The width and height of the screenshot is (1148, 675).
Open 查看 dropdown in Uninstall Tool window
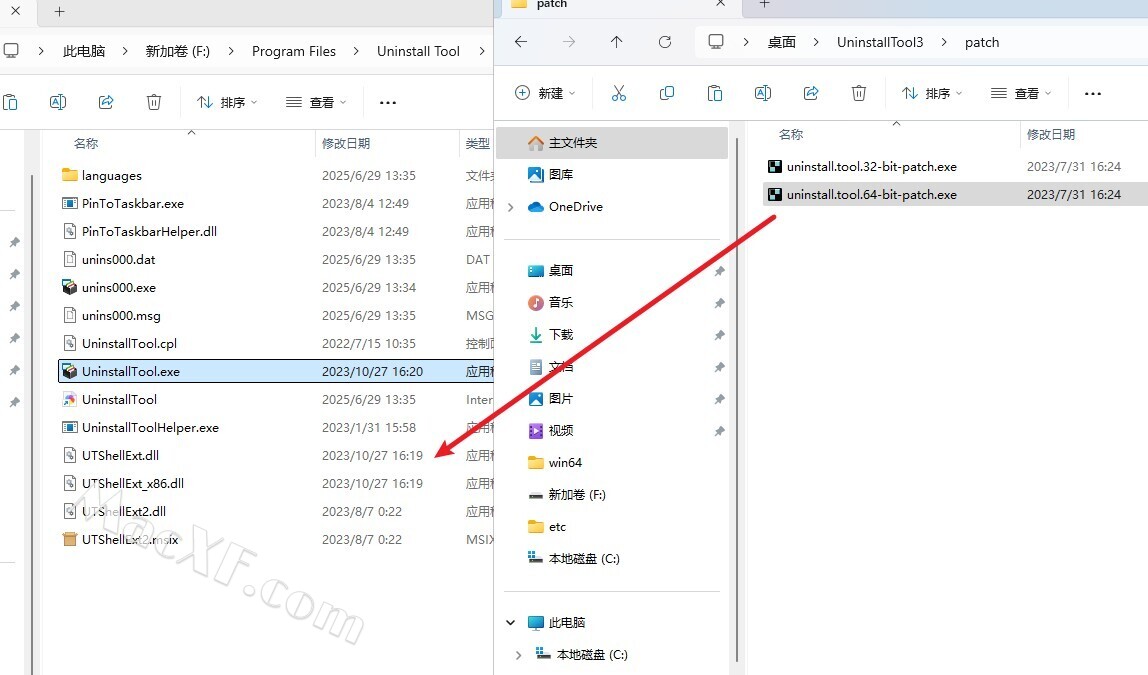pos(316,102)
